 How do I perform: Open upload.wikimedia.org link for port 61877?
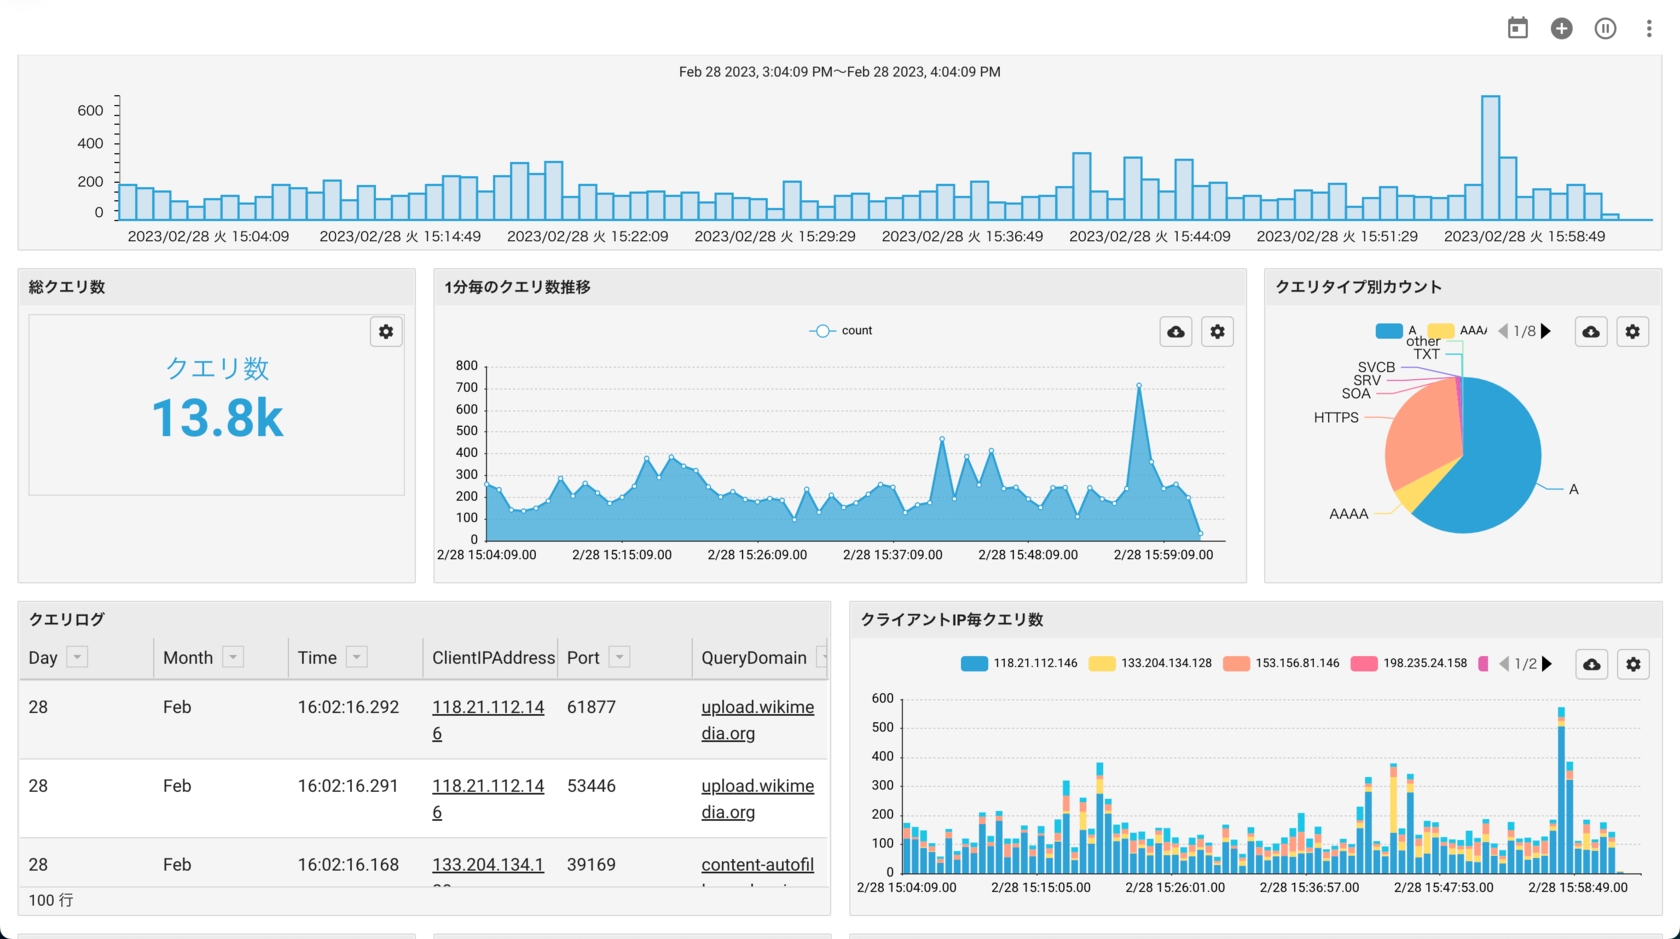tap(757, 720)
